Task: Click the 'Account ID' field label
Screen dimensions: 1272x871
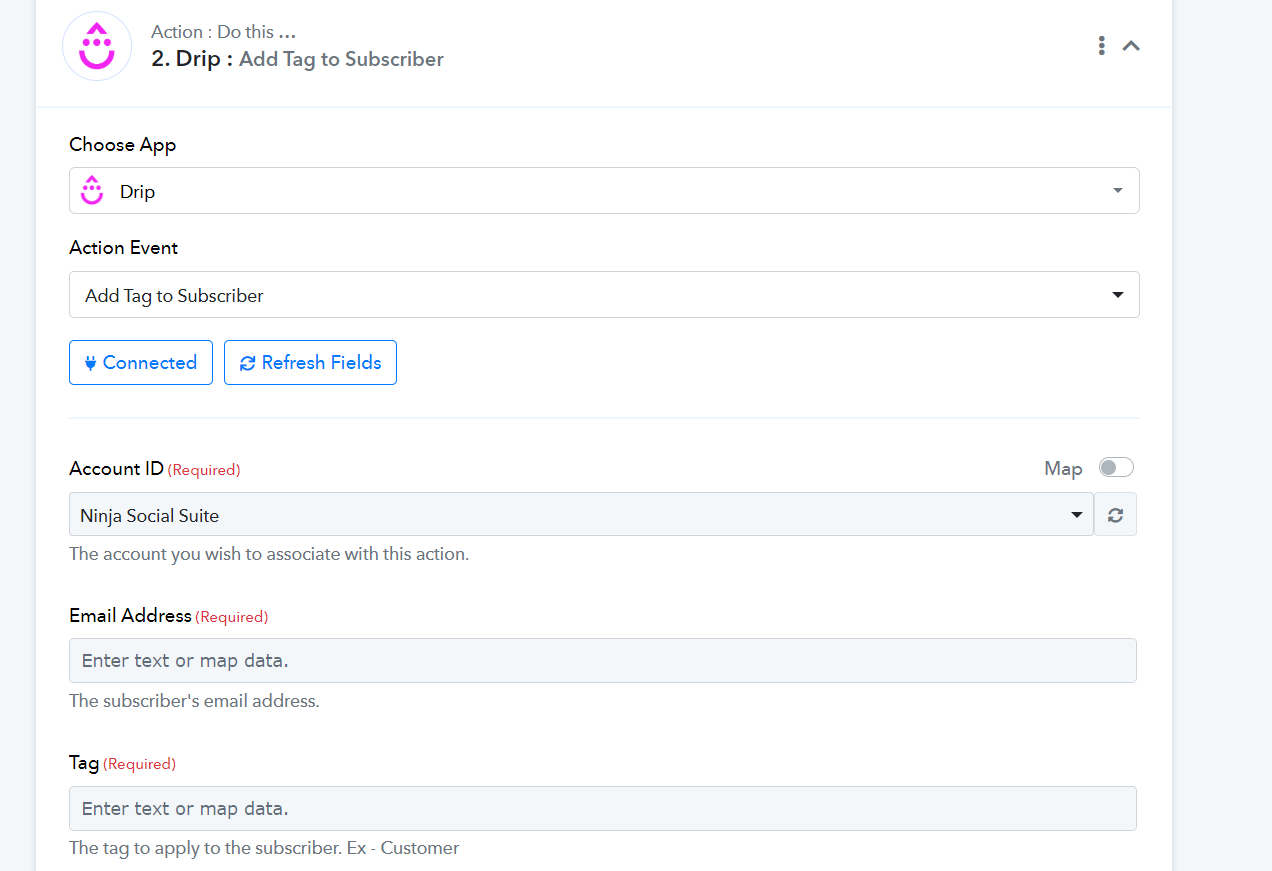Action: 116,468
